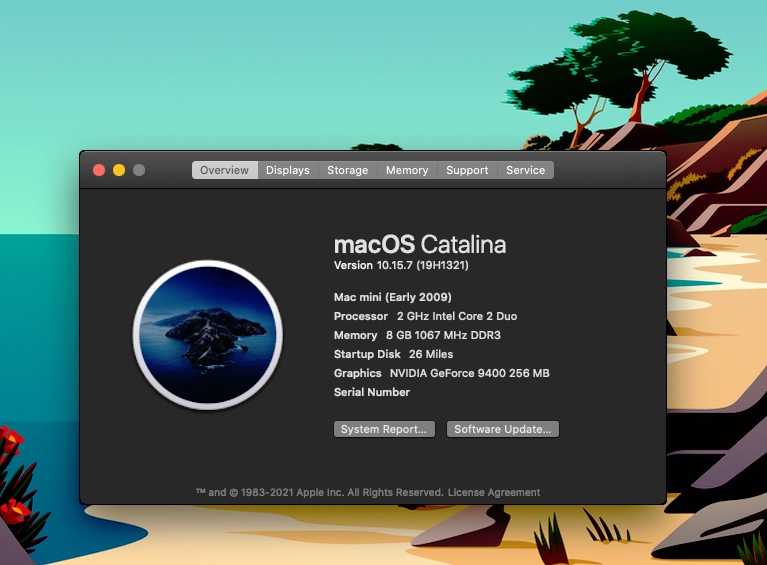Switch to the Overview tab
This screenshot has width=767, height=565.
(x=225, y=170)
